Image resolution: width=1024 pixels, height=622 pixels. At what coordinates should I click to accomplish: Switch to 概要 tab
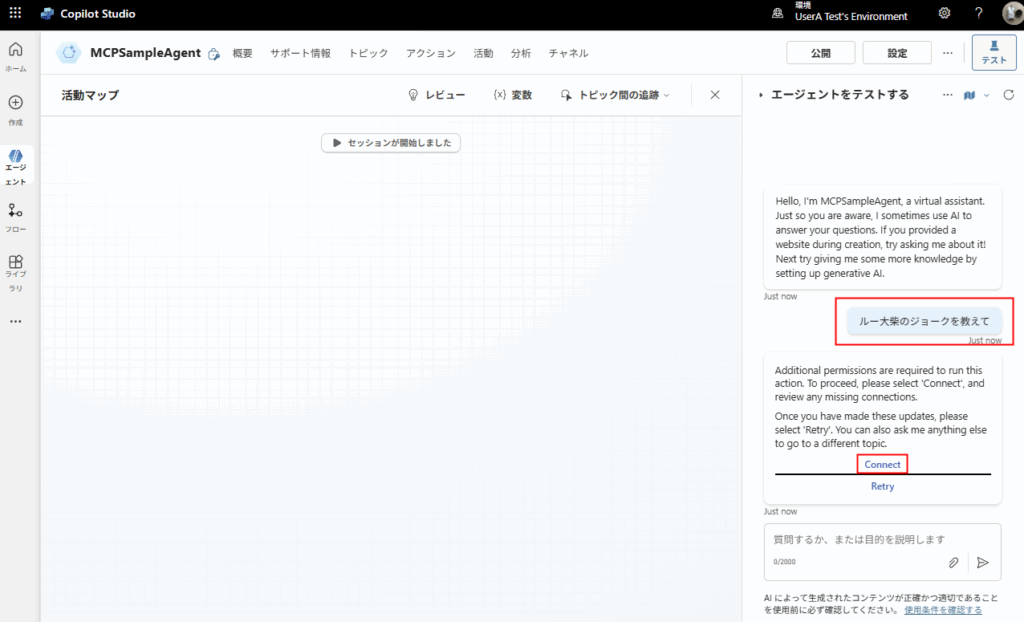point(242,53)
